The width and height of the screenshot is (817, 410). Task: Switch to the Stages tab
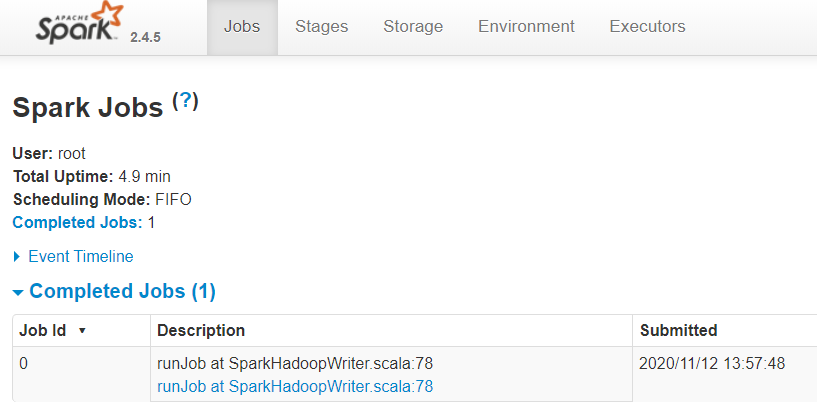pos(321,27)
